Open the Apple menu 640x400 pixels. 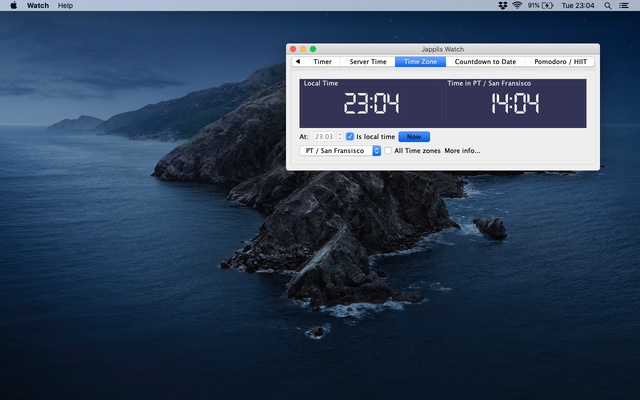click(13, 5)
